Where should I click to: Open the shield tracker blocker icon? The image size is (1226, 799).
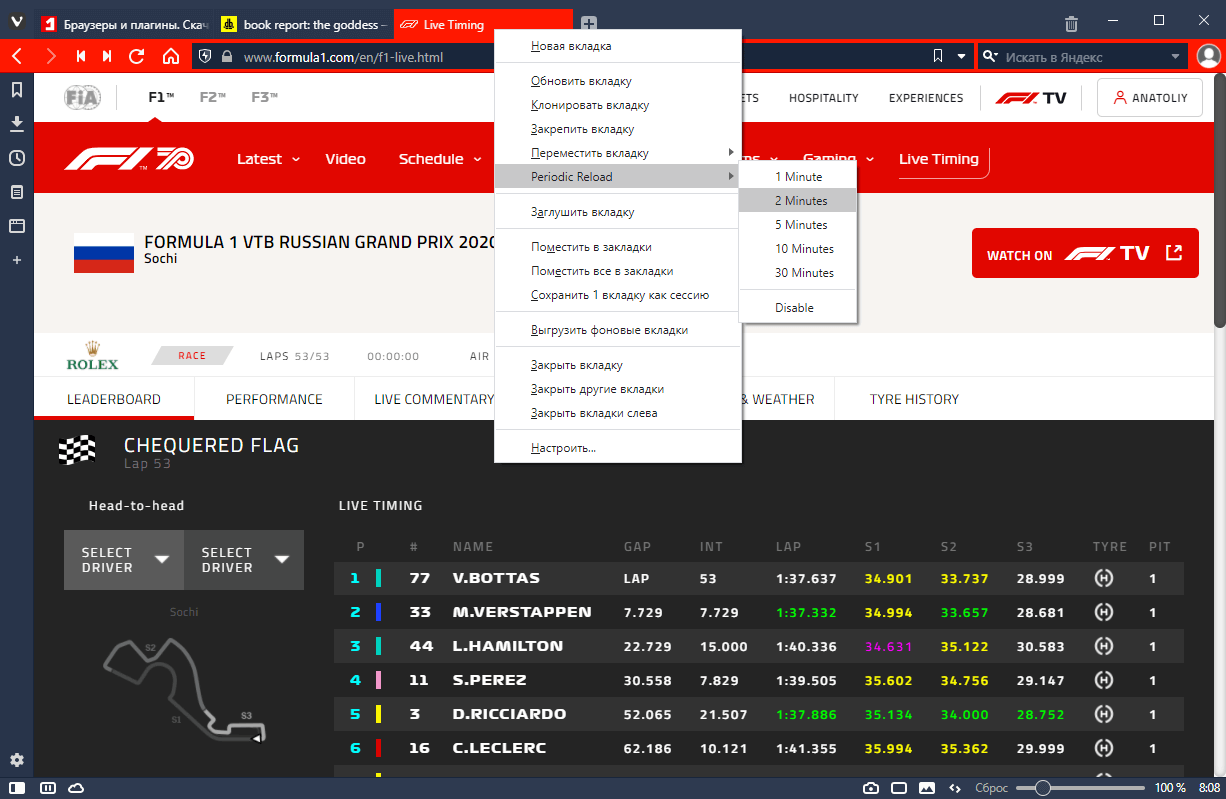click(205, 57)
